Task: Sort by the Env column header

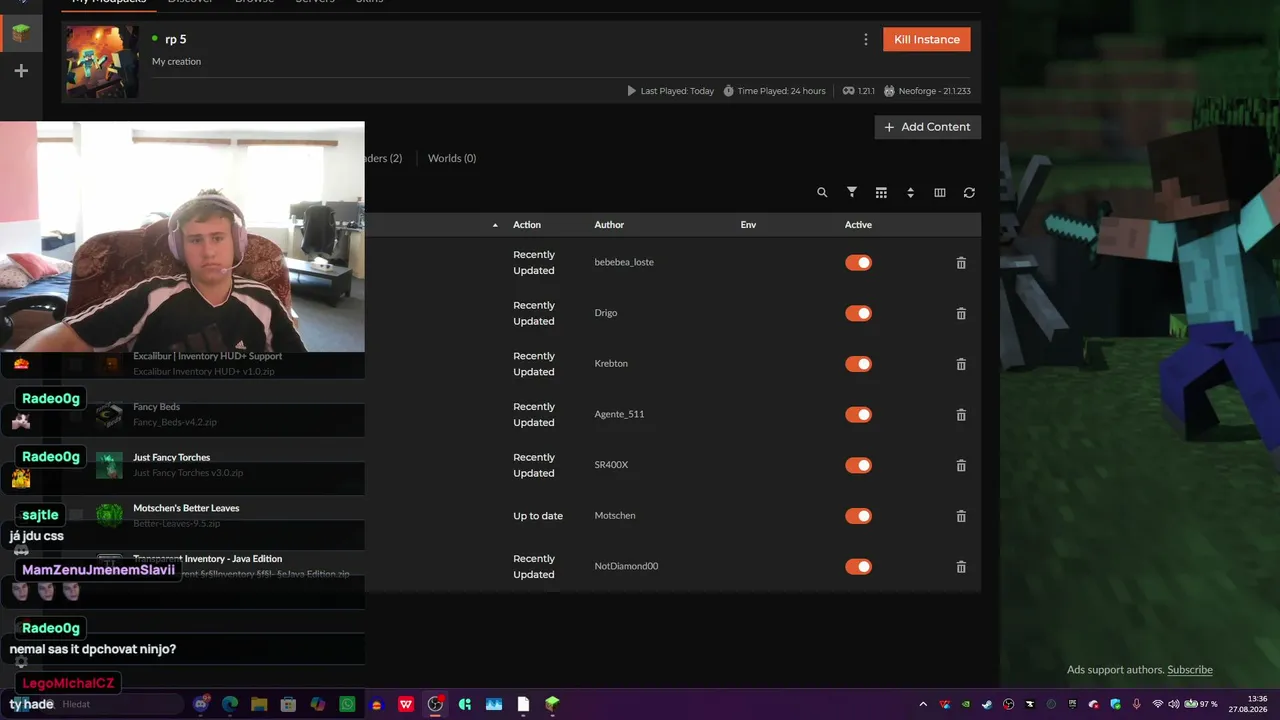Action: pyautogui.click(x=748, y=225)
